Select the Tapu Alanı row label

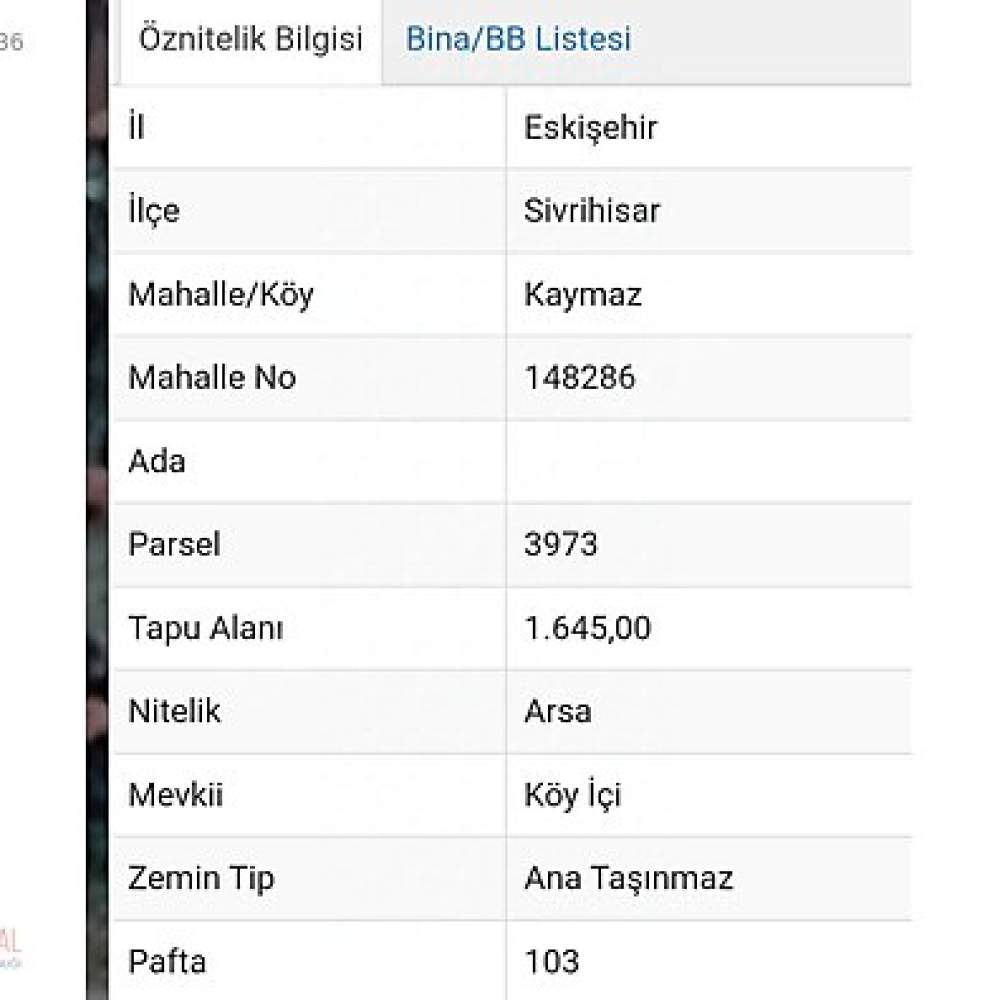click(x=205, y=628)
